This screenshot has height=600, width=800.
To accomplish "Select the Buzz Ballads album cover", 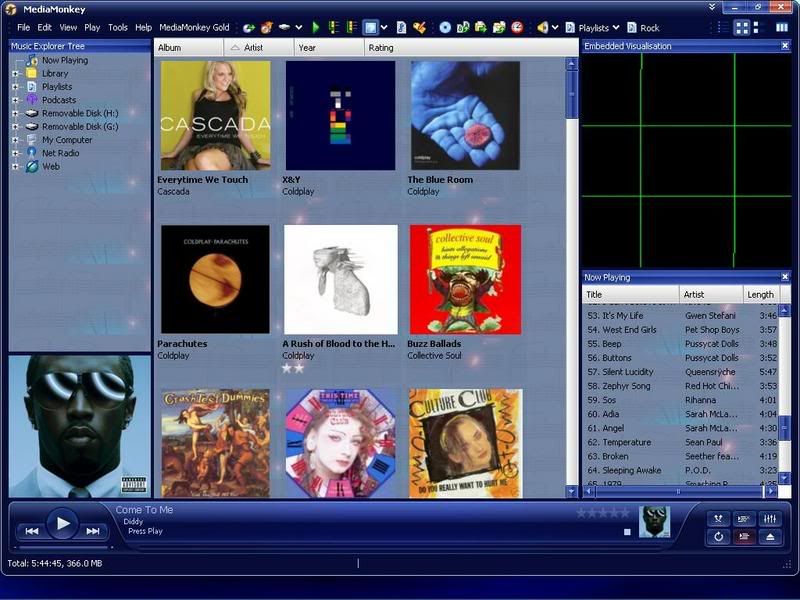I will tap(465, 280).
